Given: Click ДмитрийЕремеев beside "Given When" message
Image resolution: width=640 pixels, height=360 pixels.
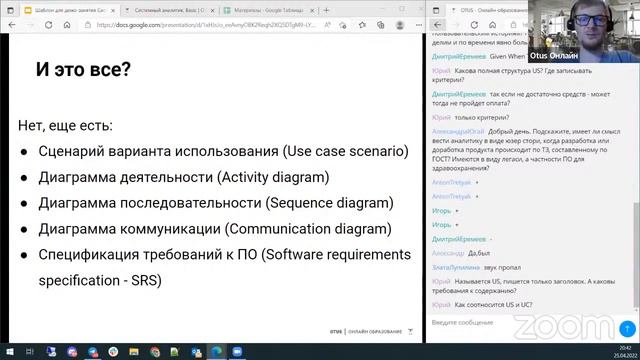Looking at the screenshot, I should click(x=459, y=56).
